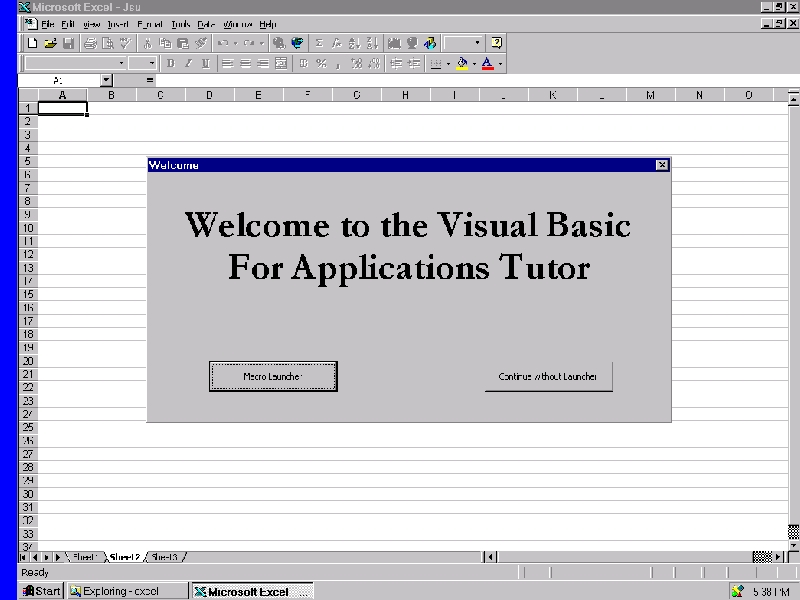The height and width of the screenshot is (600, 800).
Task: Sort ascending with the A-Z icon
Action: (x=355, y=43)
